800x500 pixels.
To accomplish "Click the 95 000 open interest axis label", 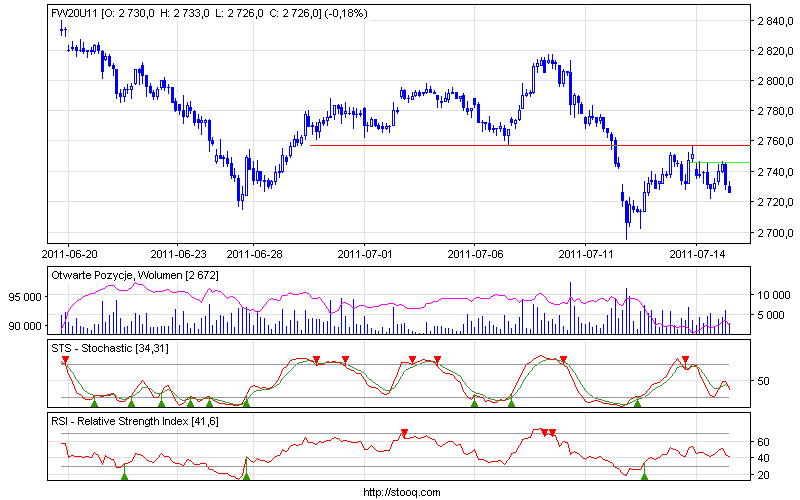I will [25, 297].
